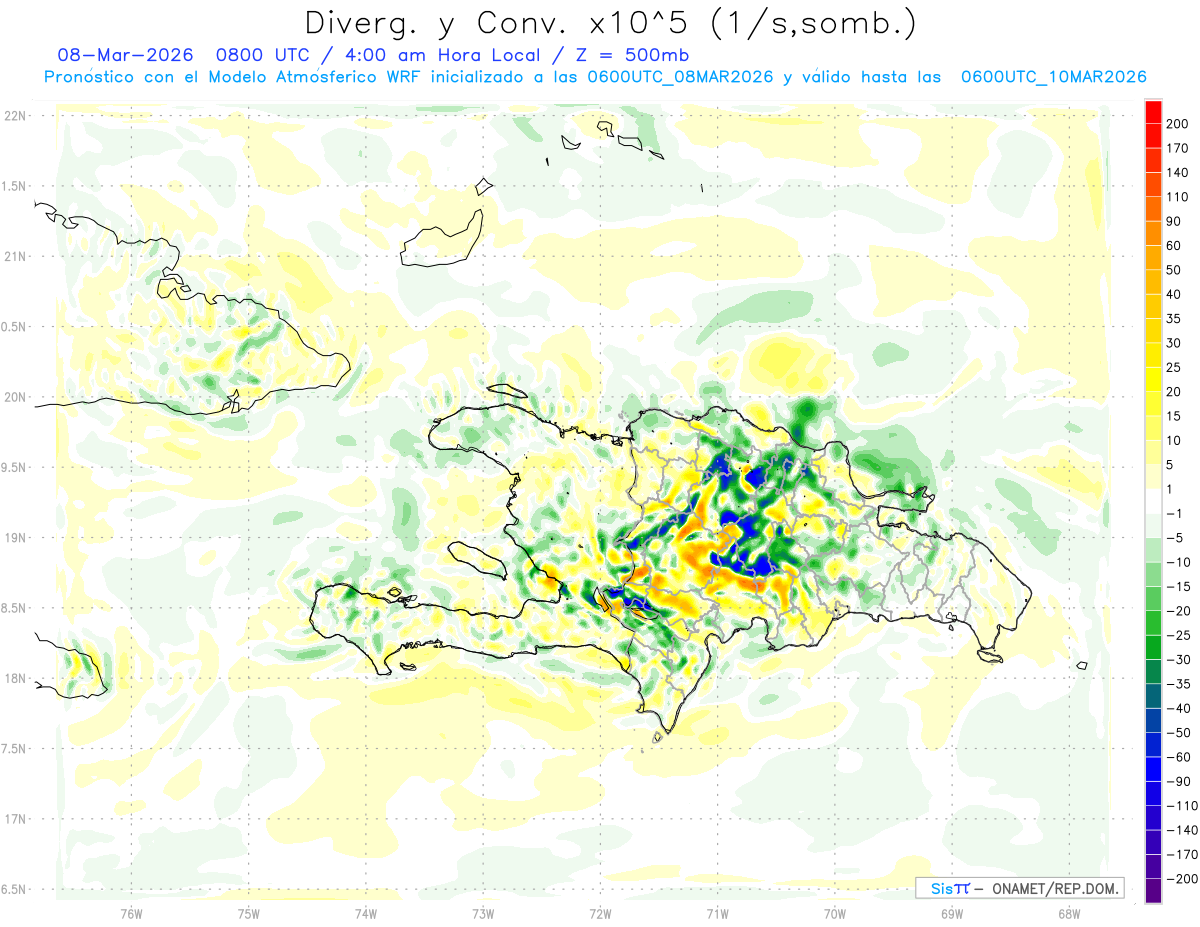The image size is (1200, 927).
Task: Click the "72W" longitude label
Action: (600, 913)
